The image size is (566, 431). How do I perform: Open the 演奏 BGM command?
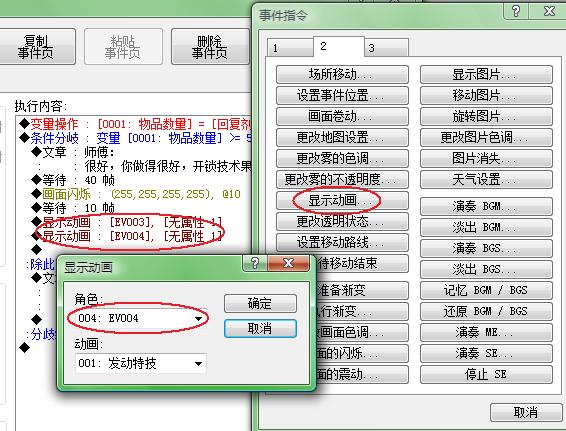[486, 206]
